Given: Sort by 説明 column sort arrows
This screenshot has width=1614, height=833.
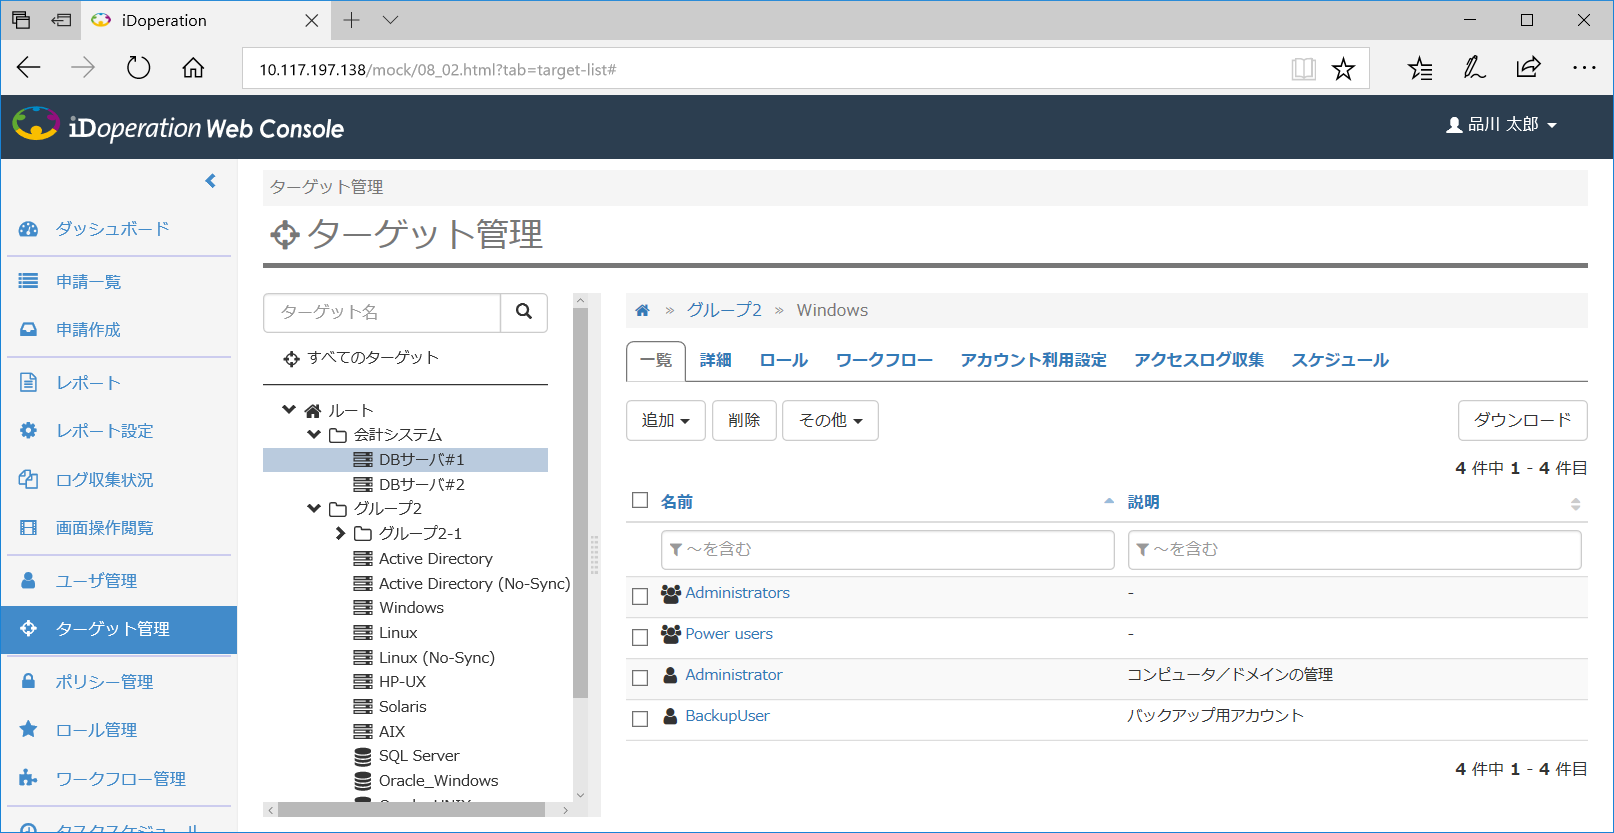Looking at the screenshot, I should 1575,505.
